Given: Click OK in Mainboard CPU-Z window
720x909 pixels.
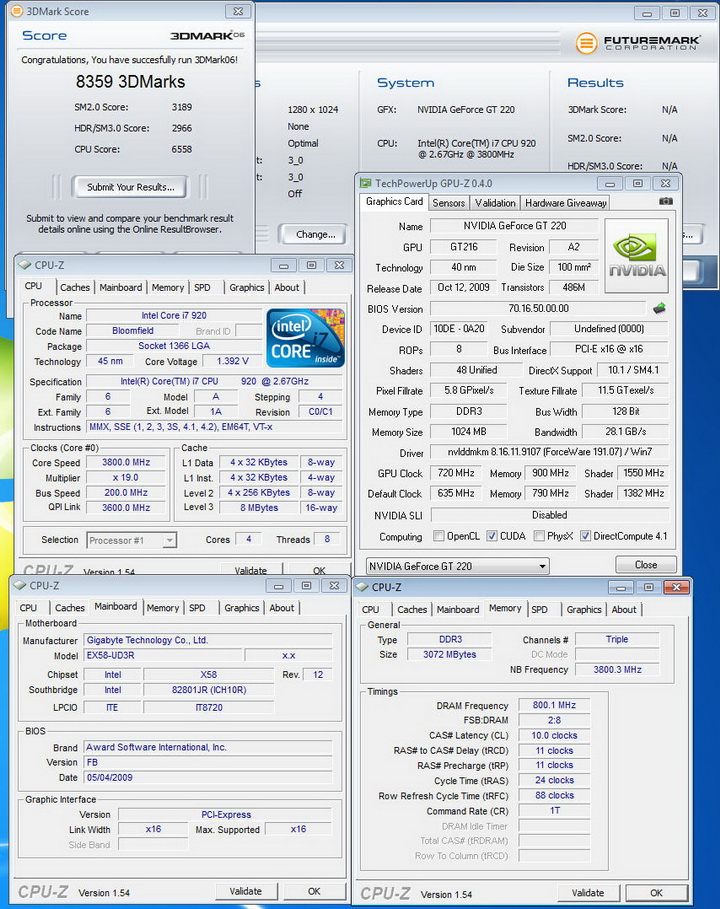Looking at the screenshot, I should [314, 891].
